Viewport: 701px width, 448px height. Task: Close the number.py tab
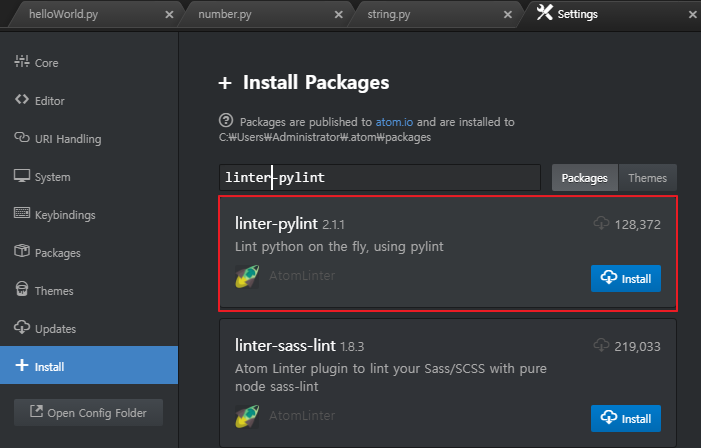coord(339,15)
